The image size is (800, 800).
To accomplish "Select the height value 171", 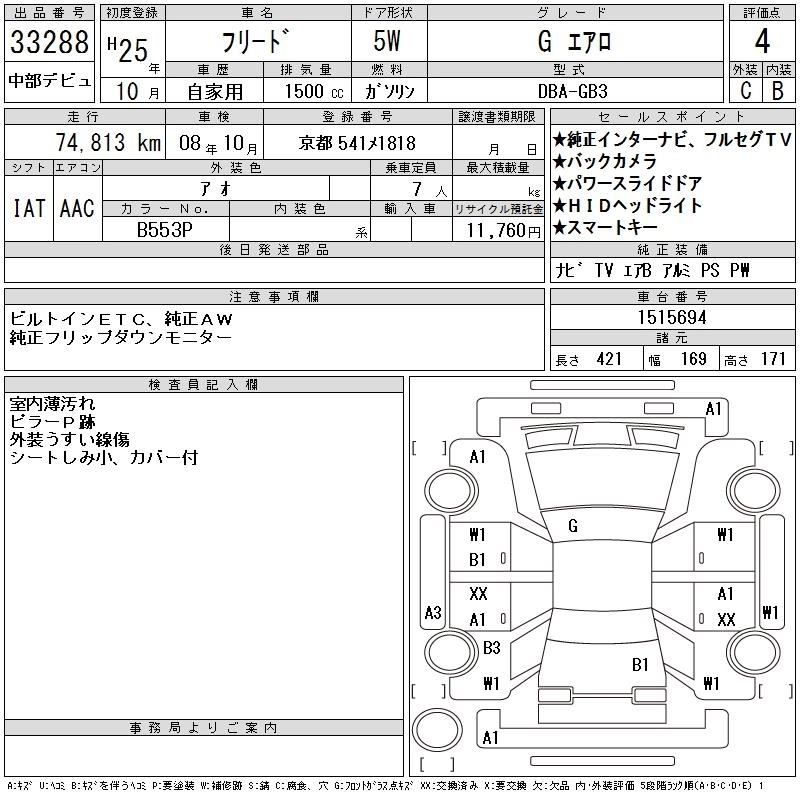I will click(x=773, y=359).
